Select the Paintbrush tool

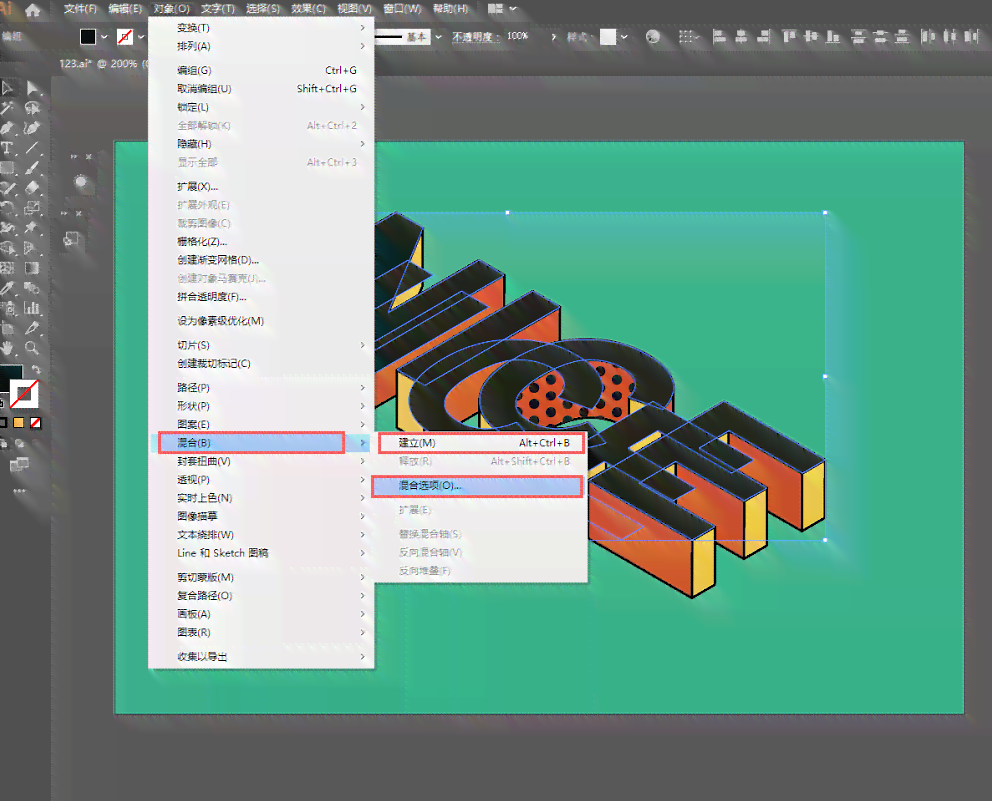(x=32, y=168)
